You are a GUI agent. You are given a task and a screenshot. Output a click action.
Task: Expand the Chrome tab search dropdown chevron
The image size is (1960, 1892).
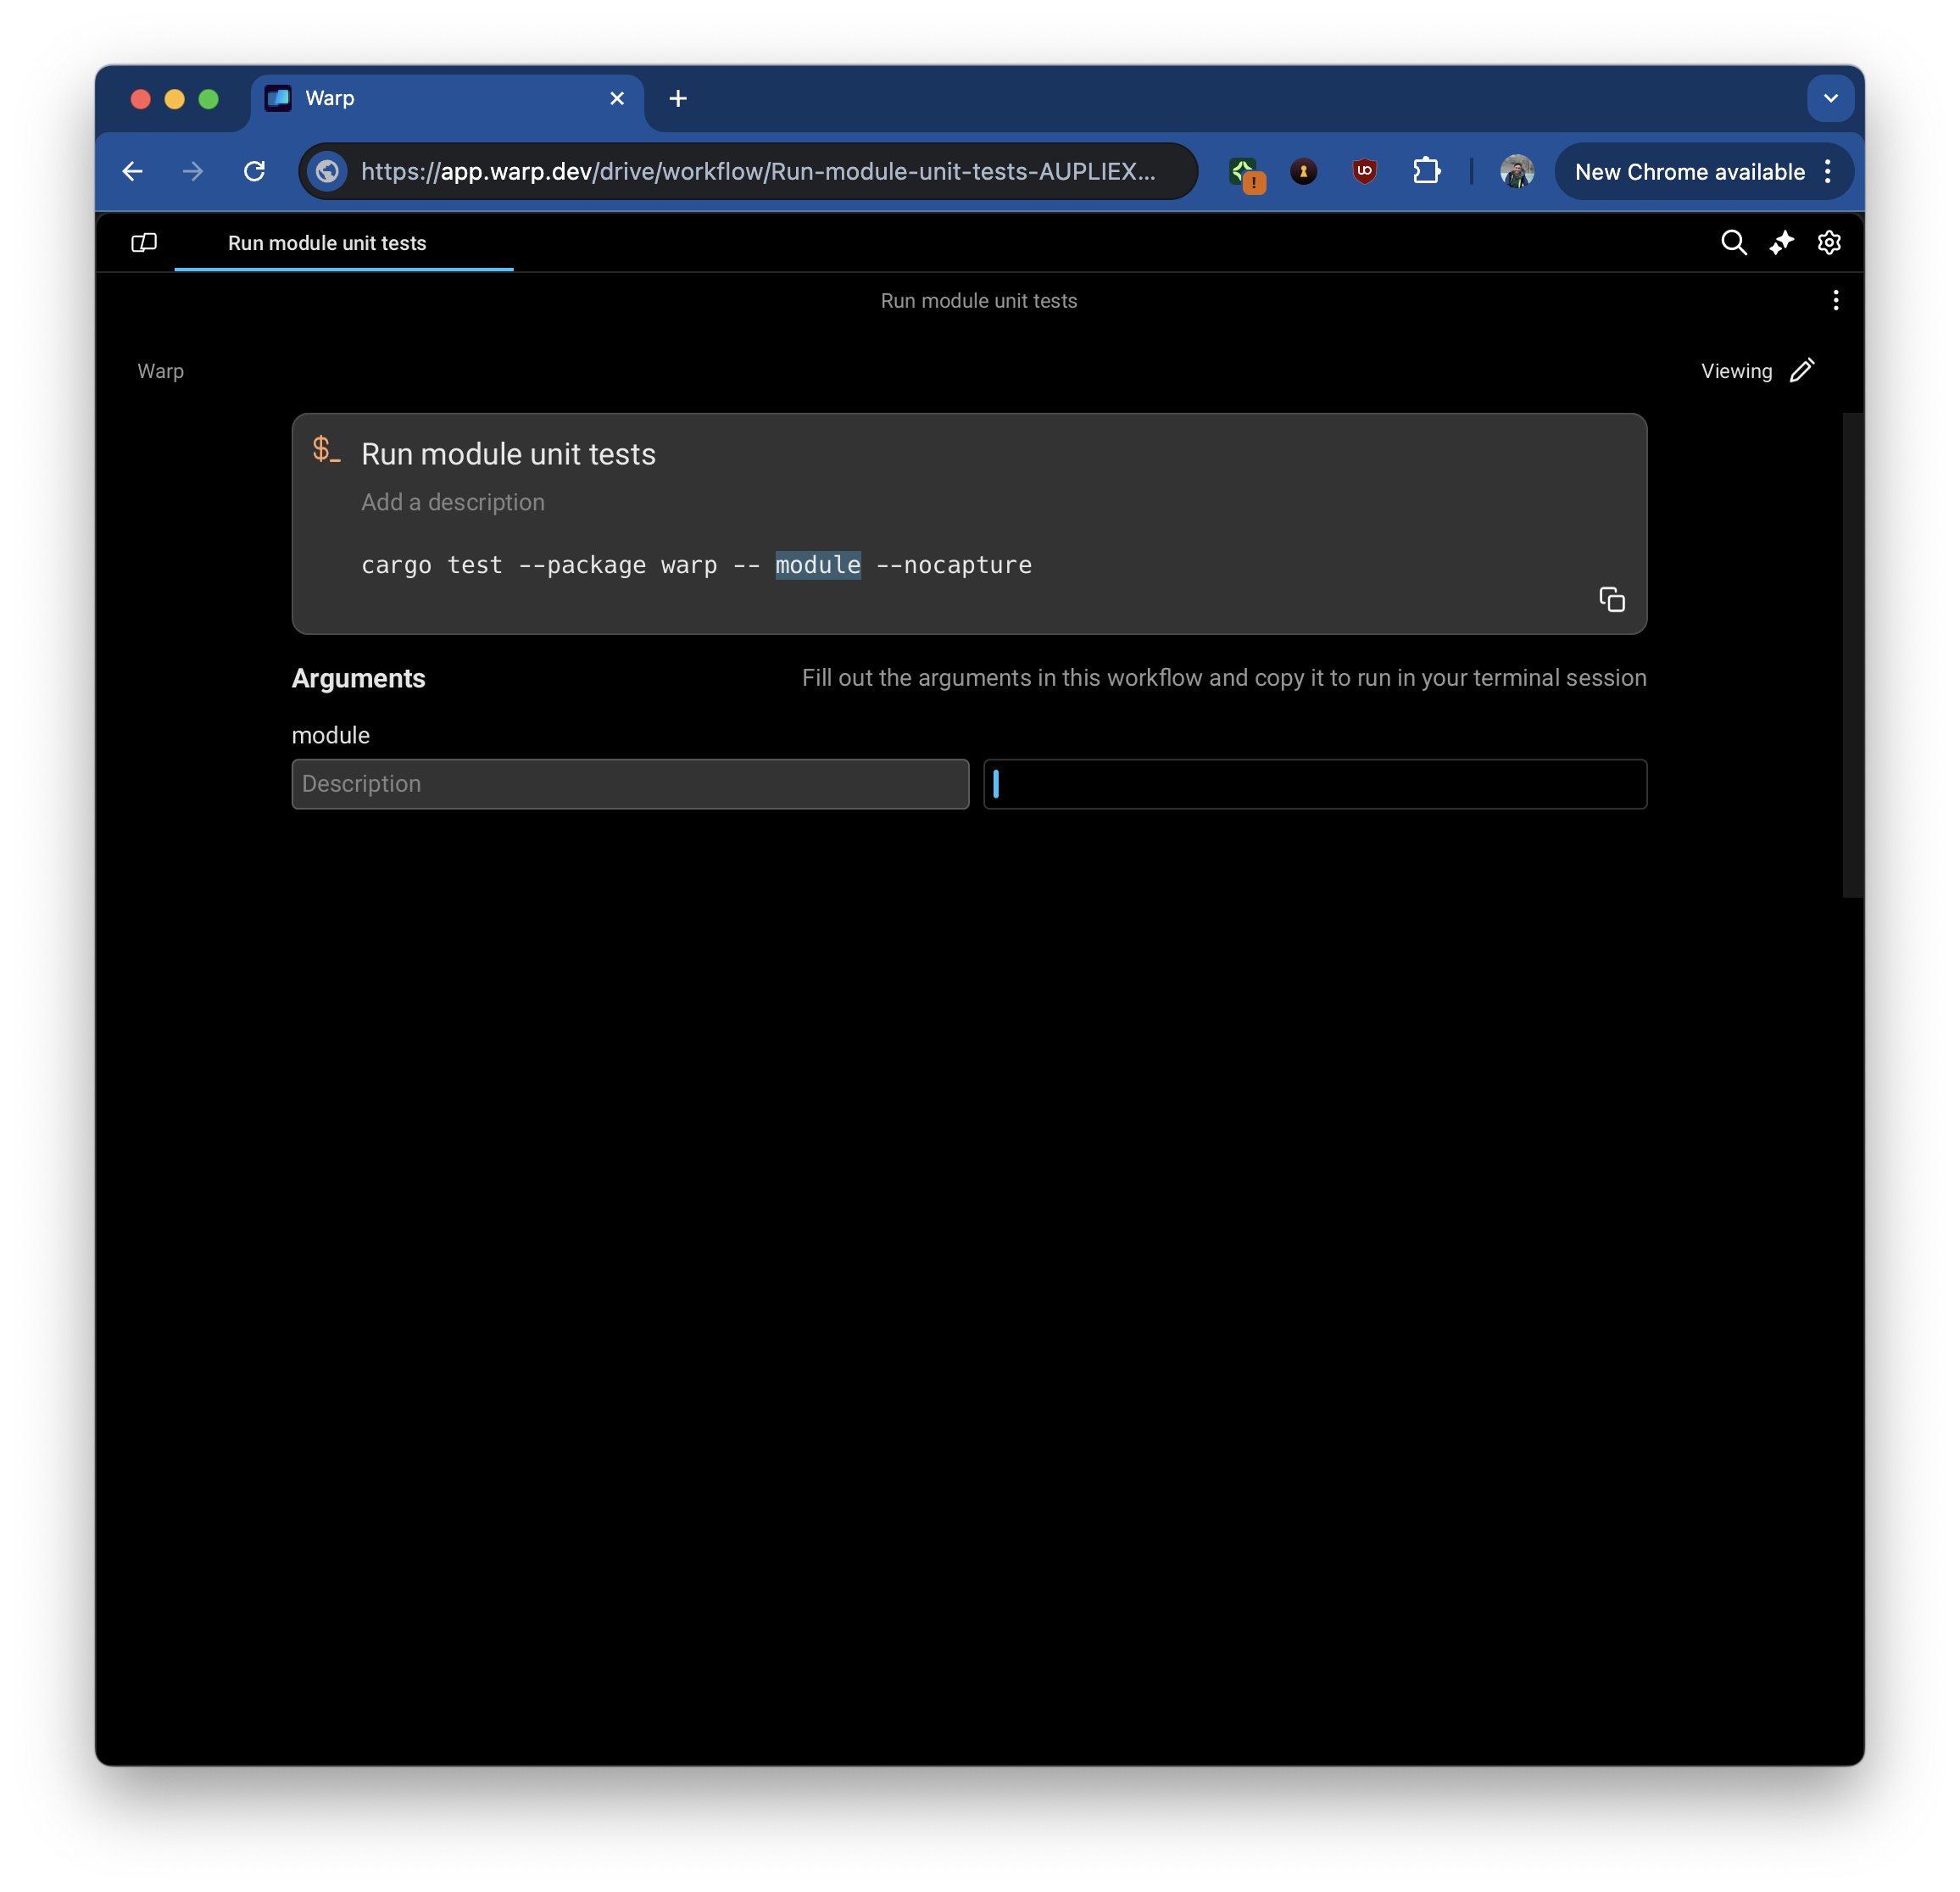point(1830,98)
